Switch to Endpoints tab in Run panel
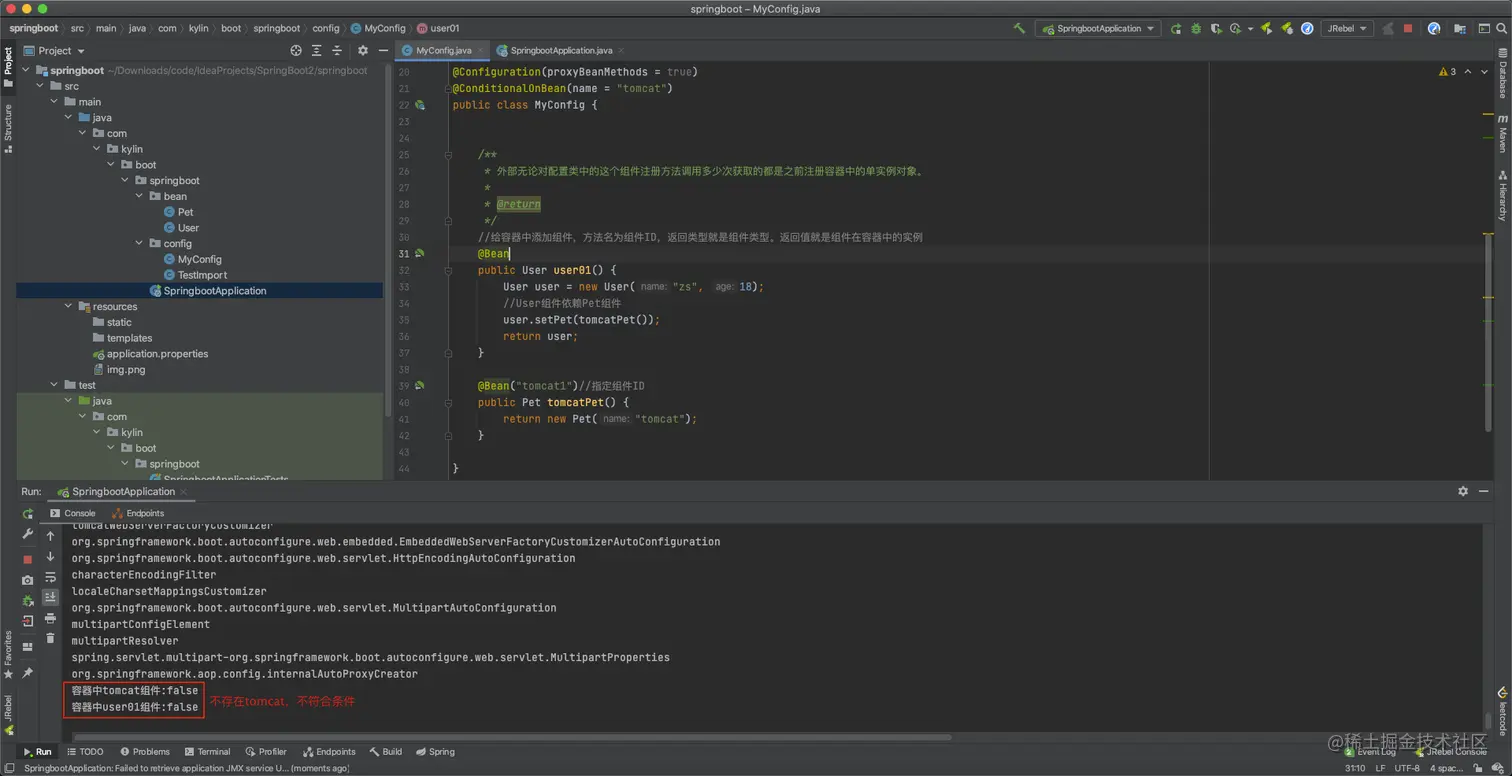1512x776 pixels. 138,513
